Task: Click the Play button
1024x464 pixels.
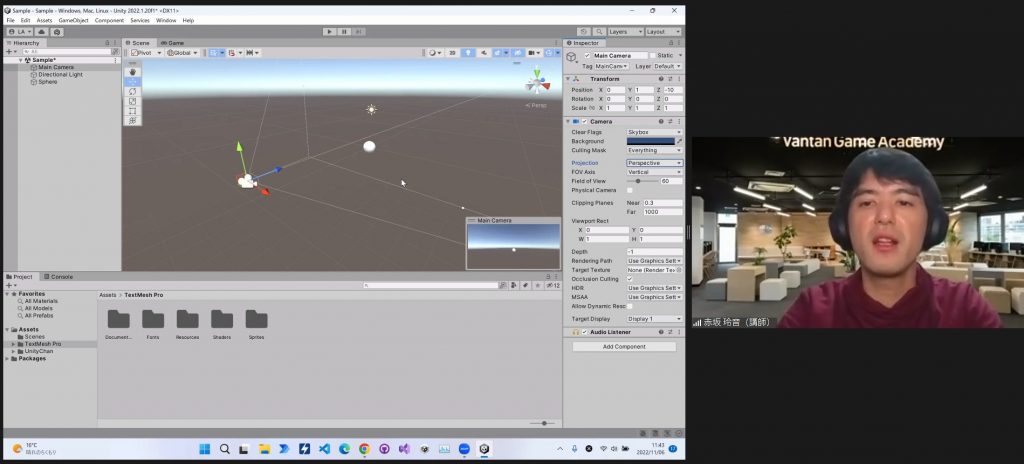Action: pos(329,31)
